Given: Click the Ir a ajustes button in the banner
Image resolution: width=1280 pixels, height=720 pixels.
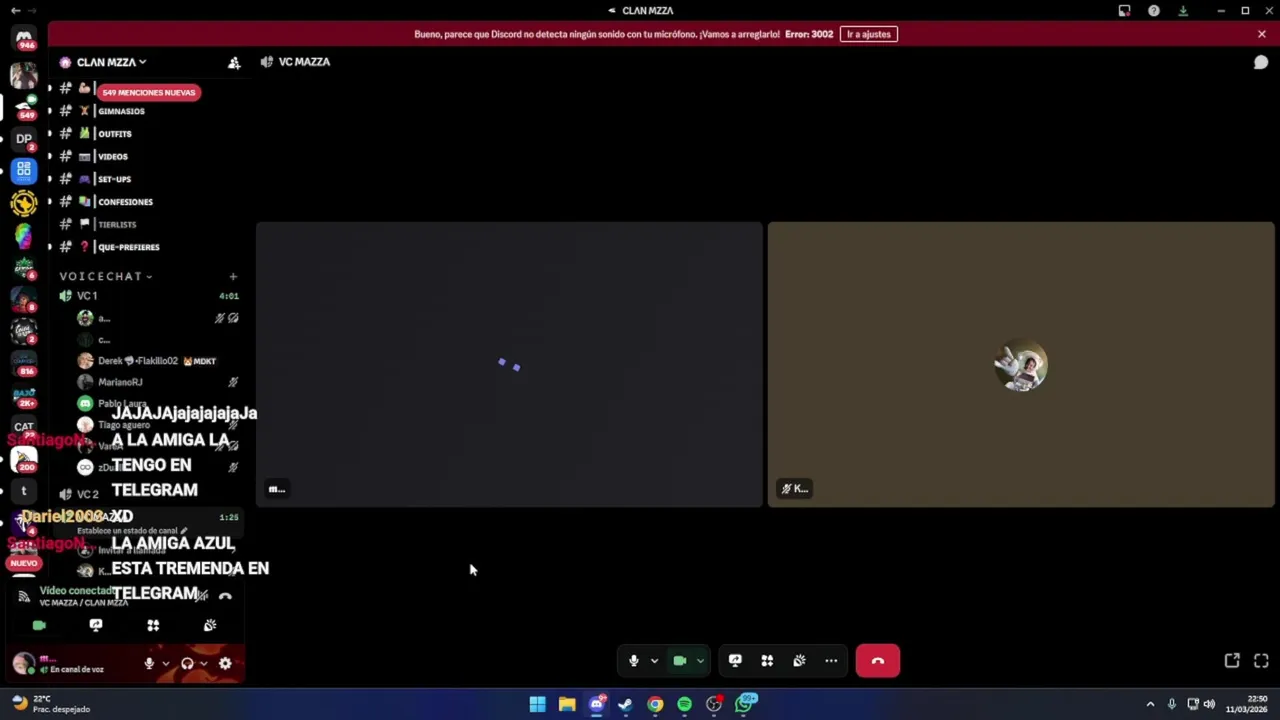Looking at the screenshot, I should click(x=868, y=34).
